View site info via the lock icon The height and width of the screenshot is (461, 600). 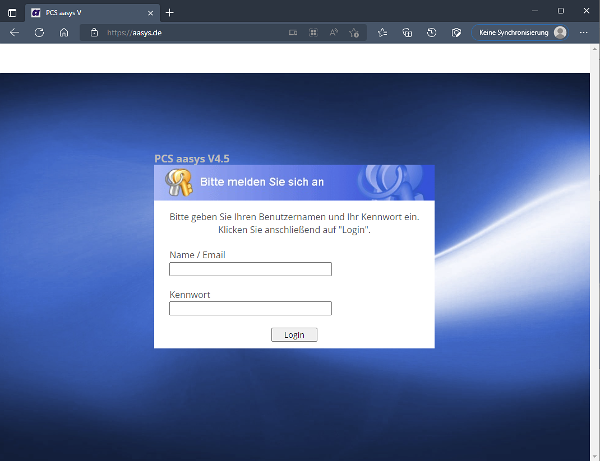tap(94, 33)
